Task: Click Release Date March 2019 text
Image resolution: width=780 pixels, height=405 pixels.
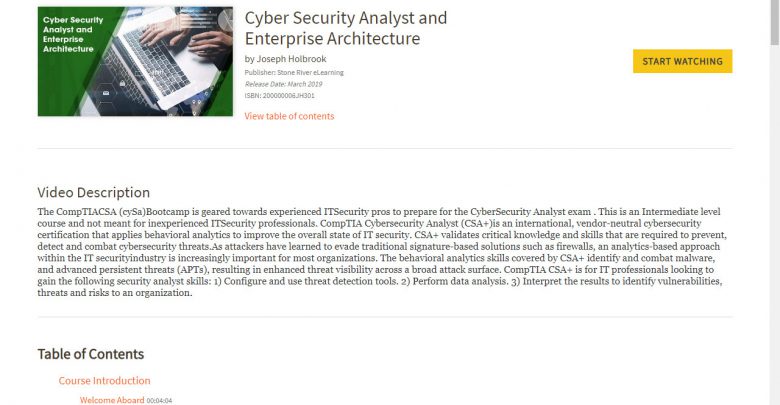Action: [x=284, y=84]
